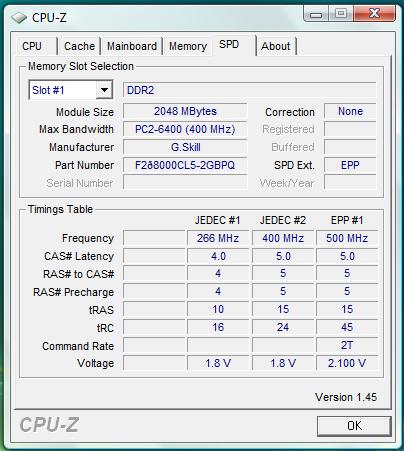Click the EPP #1 500 MHz frequency cell
This screenshot has width=404, height=451.
347,238
